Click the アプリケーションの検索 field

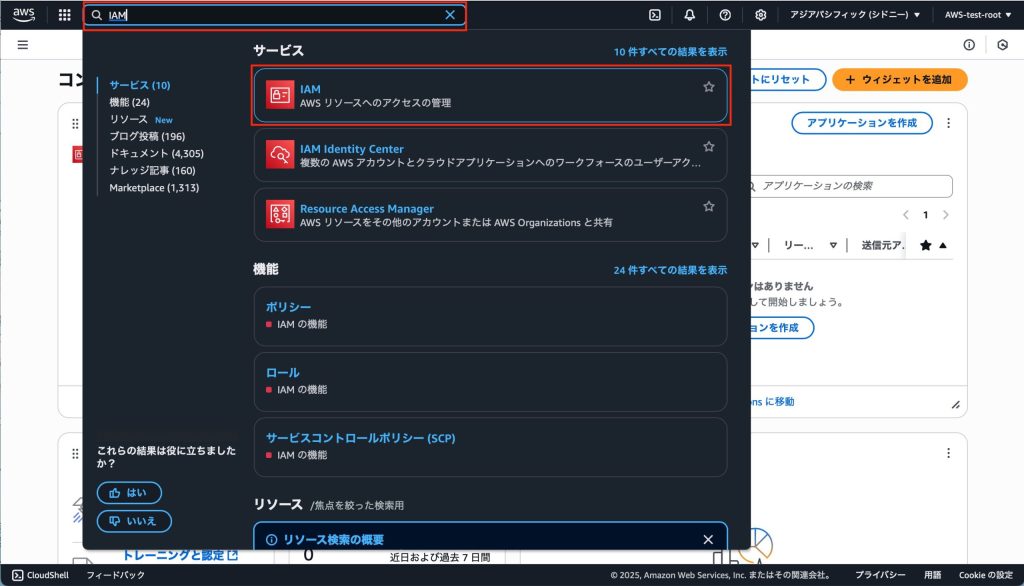[x=850, y=186]
